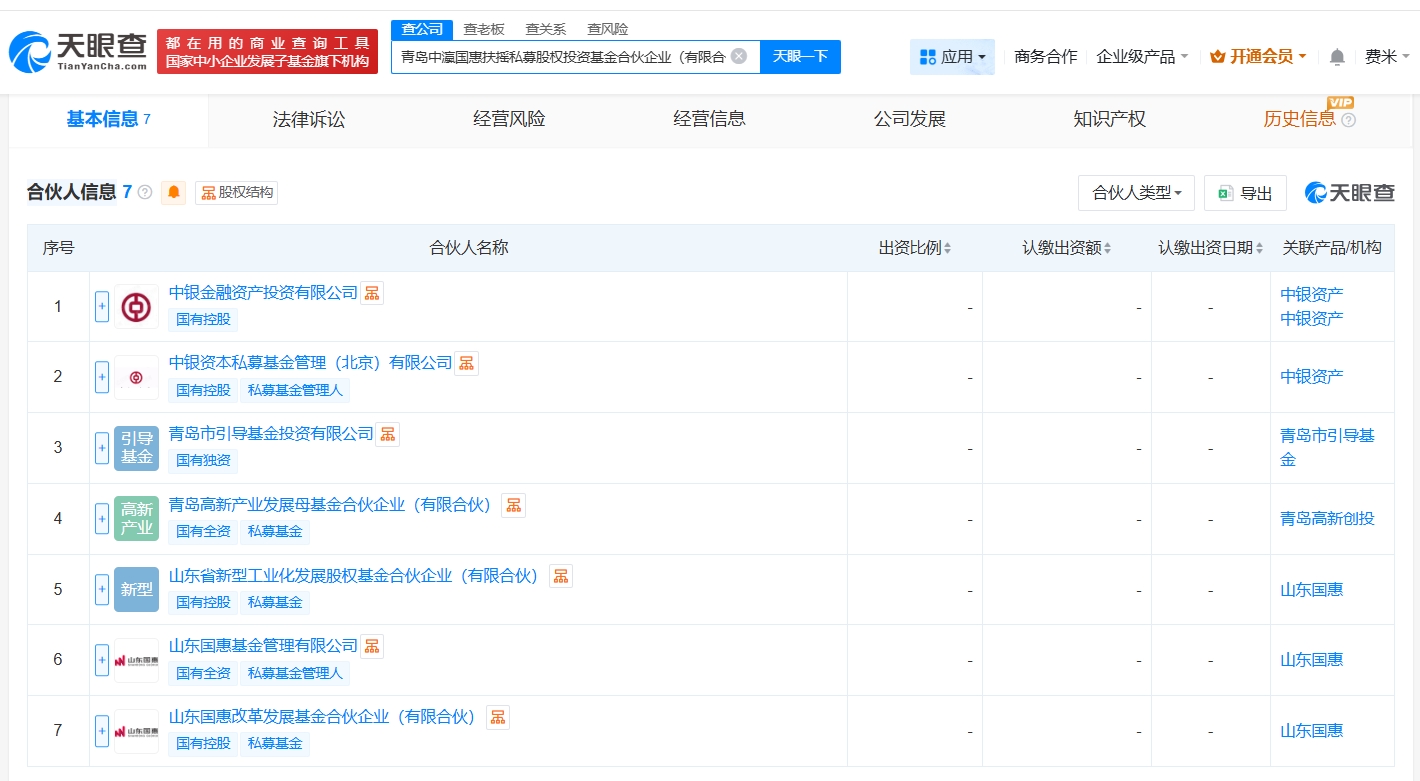The width and height of the screenshot is (1420, 781).
Task: Click the 天眼一下 search button
Action: pos(800,56)
